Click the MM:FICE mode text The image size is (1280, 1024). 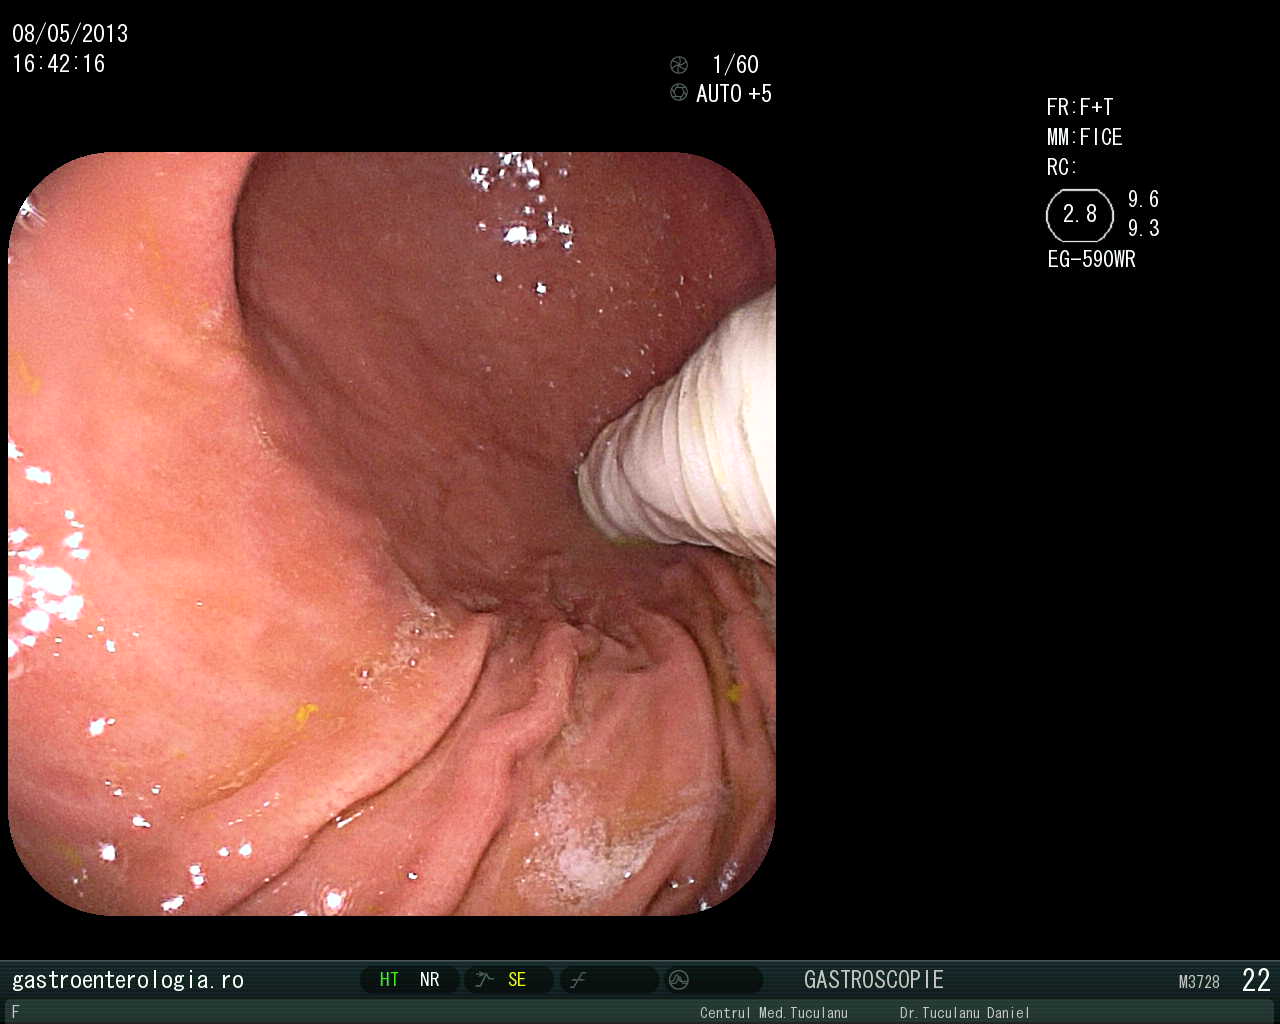coord(1085,137)
